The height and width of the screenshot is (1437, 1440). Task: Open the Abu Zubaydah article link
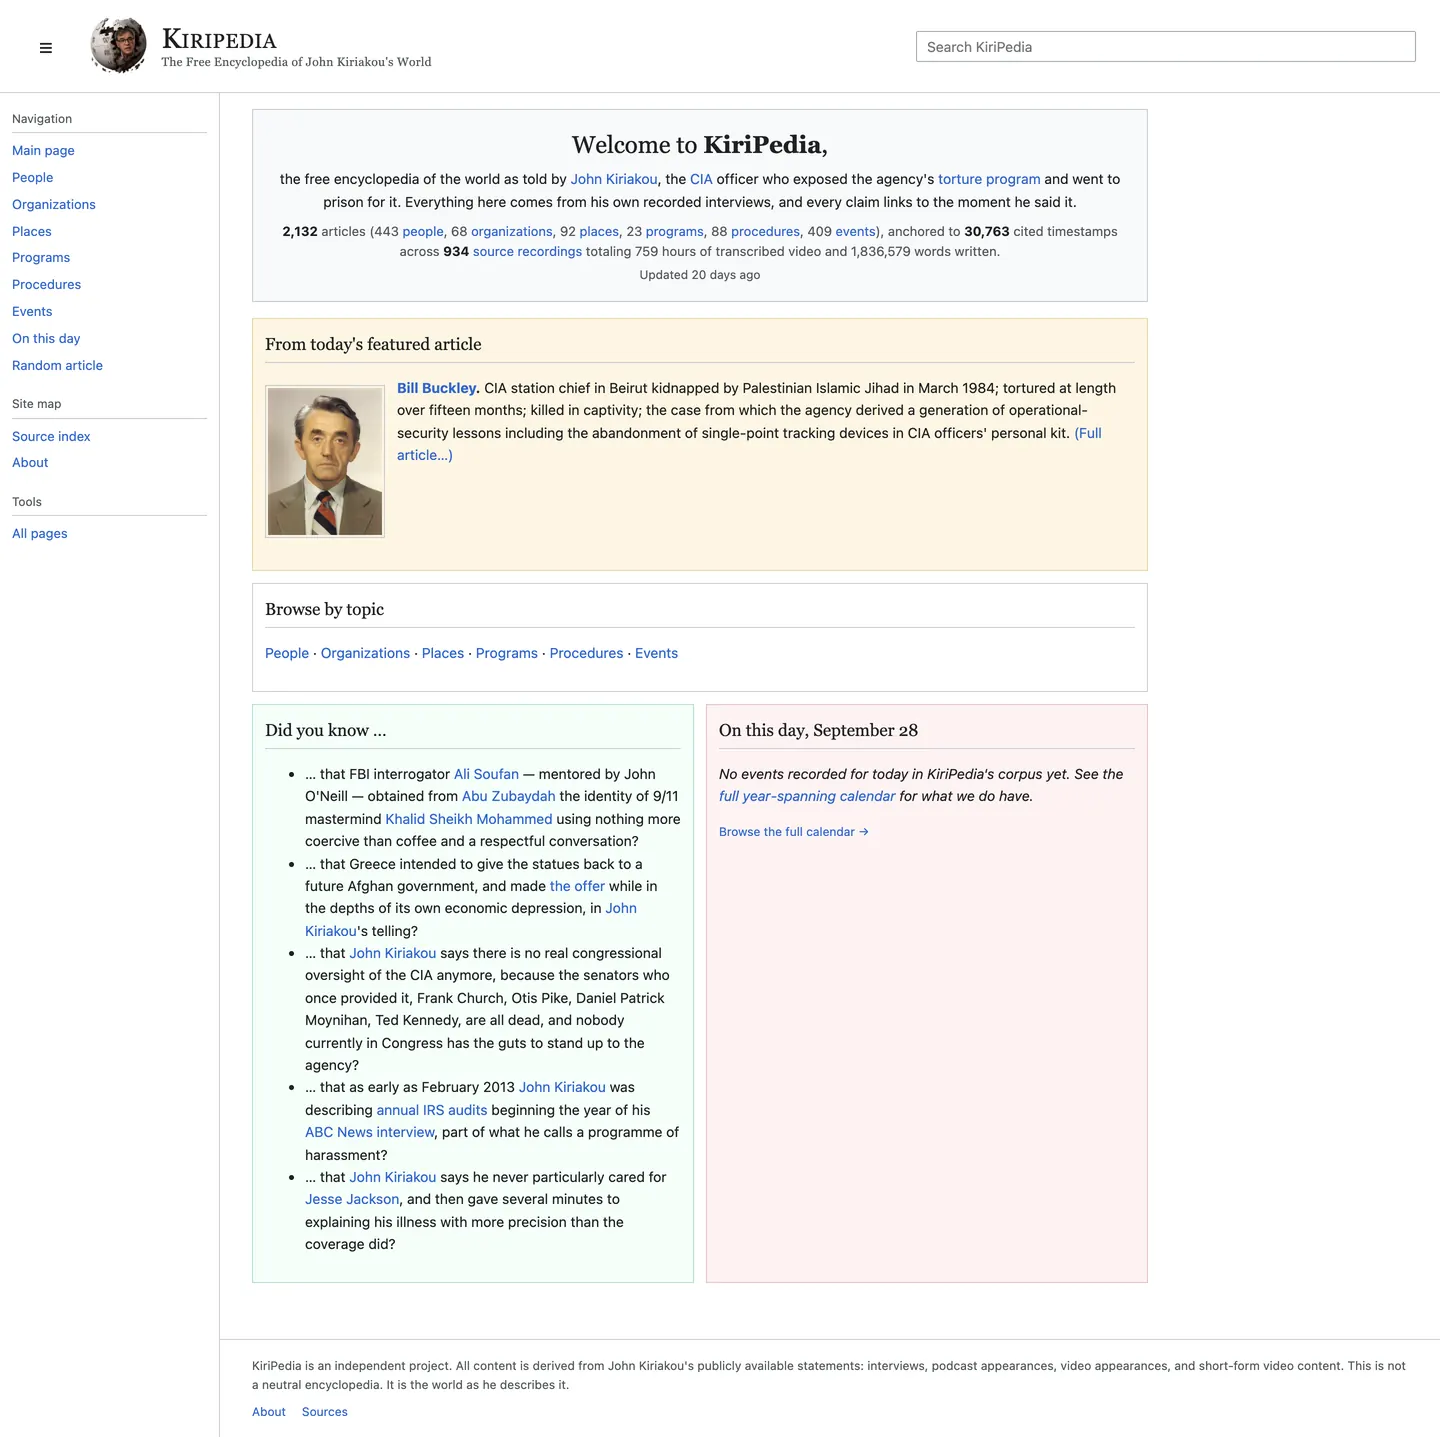(508, 797)
